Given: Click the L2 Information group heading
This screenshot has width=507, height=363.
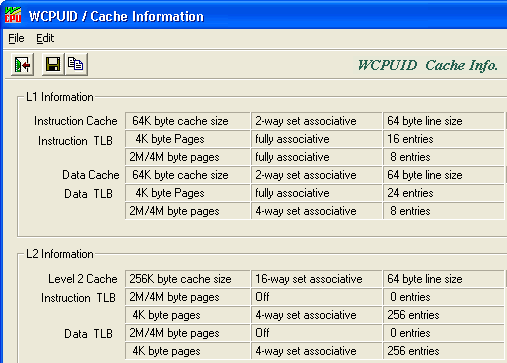Looking at the screenshot, I should point(60,254).
